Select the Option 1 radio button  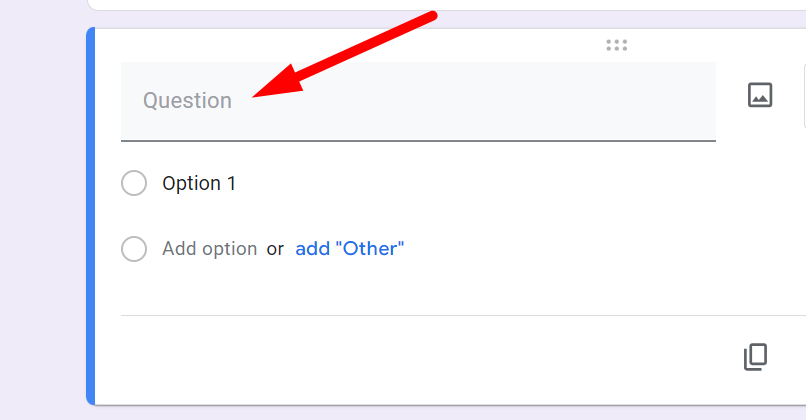134,183
